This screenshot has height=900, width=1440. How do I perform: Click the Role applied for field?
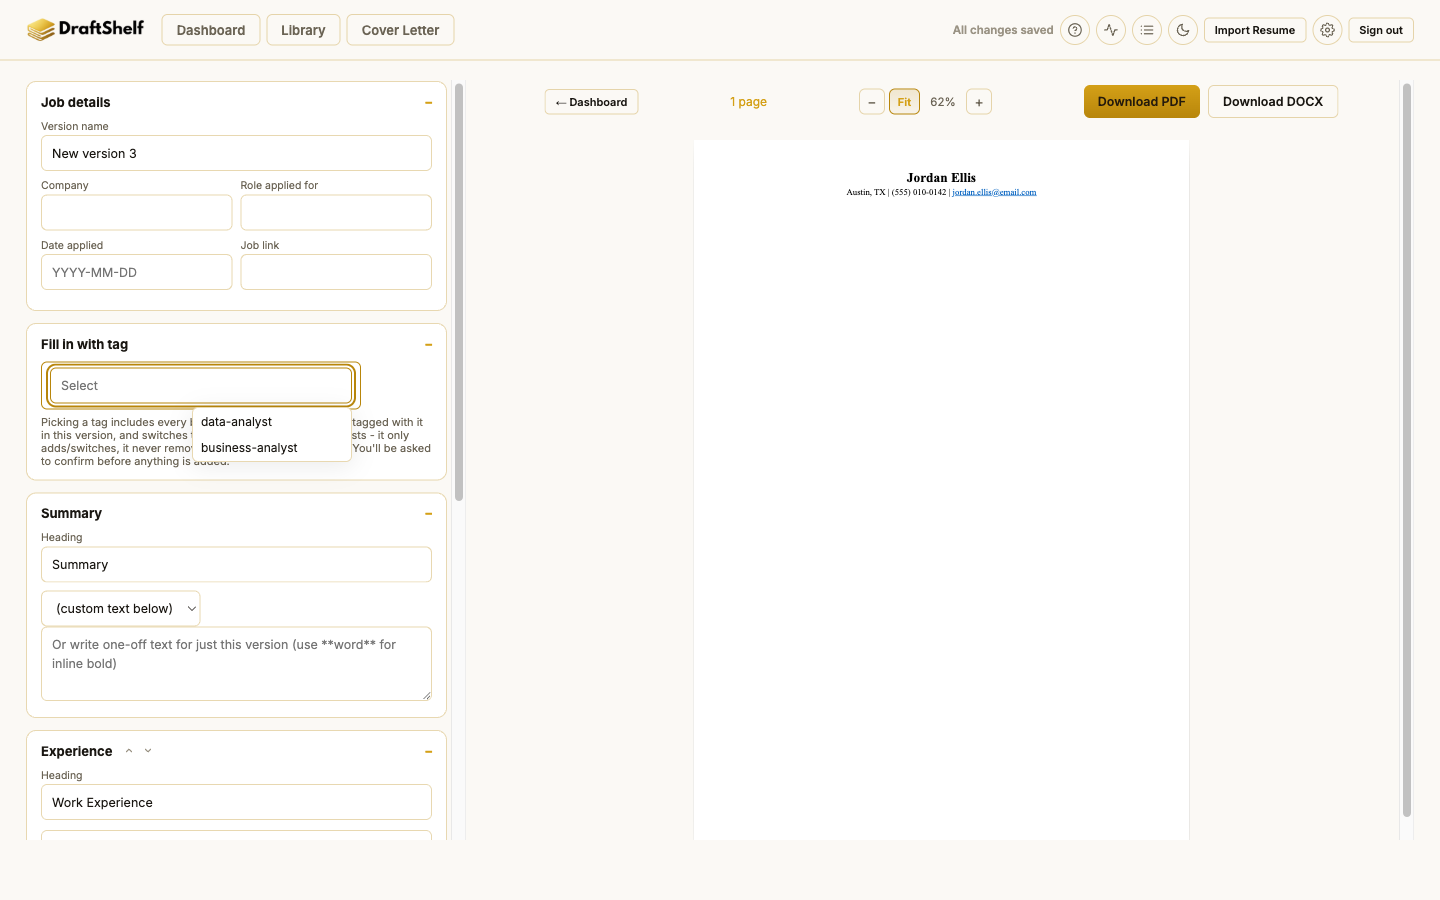click(x=336, y=212)
